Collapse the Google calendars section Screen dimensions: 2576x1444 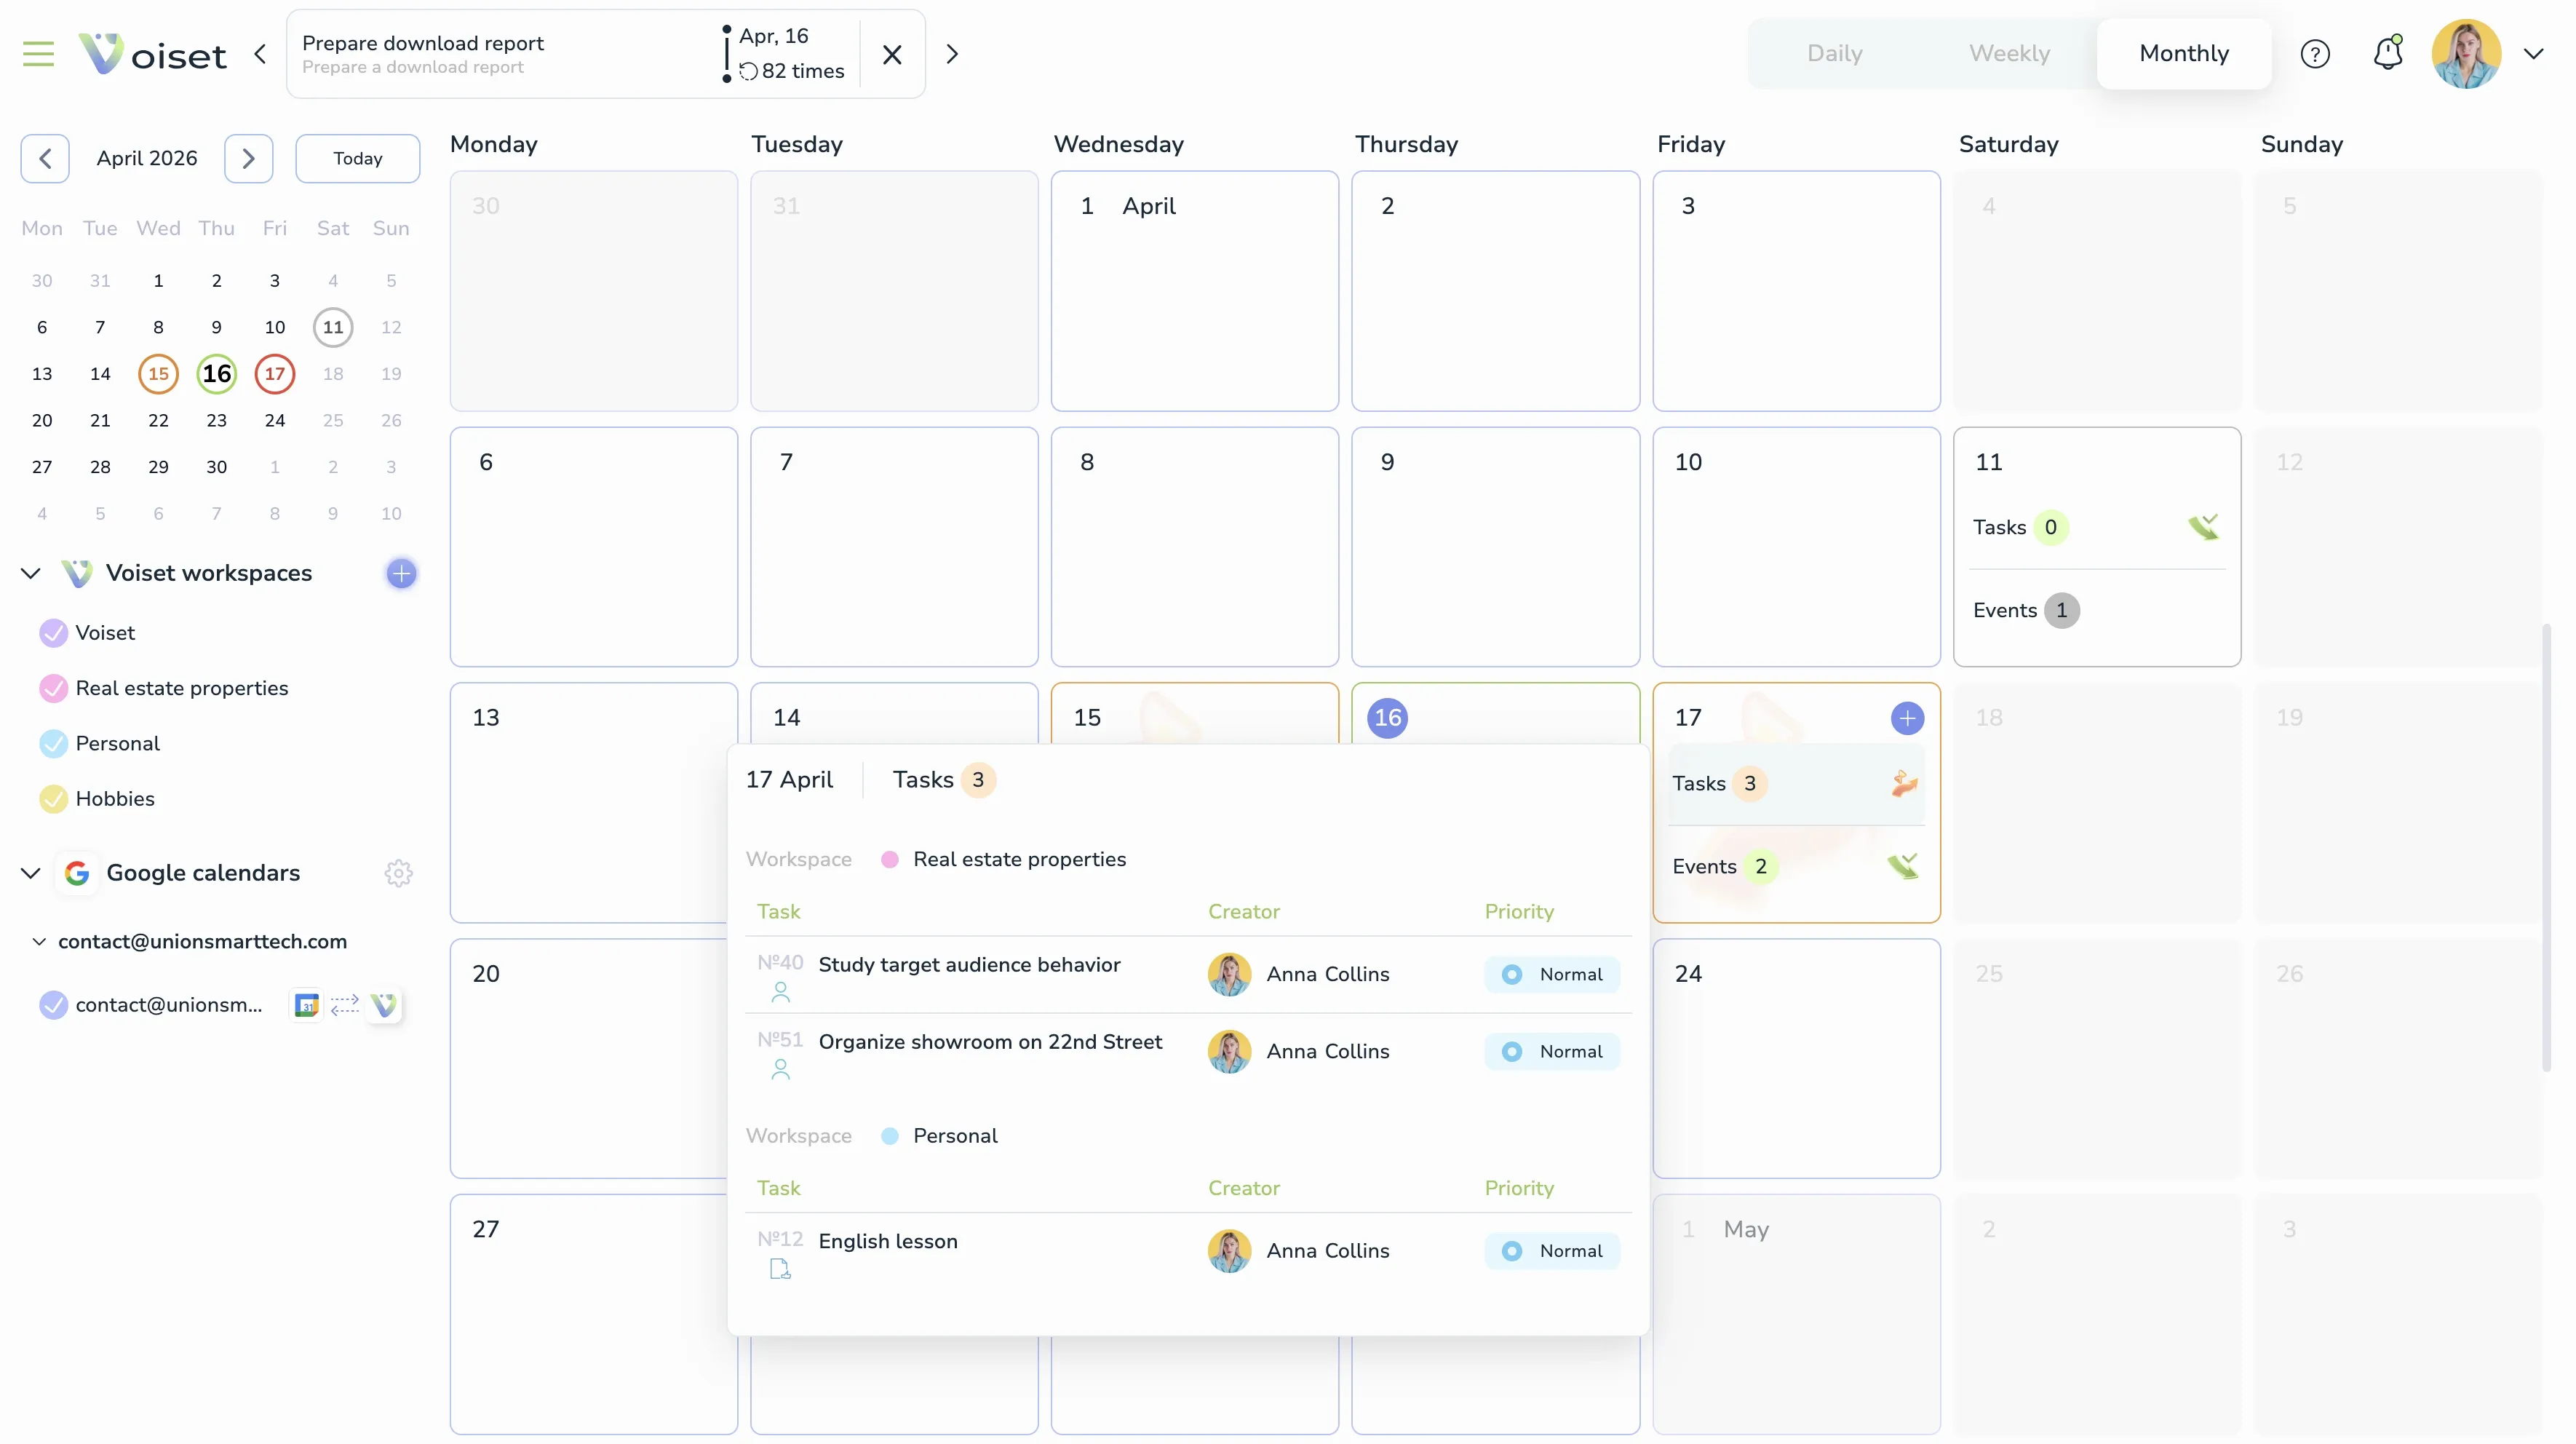point(30,871)
